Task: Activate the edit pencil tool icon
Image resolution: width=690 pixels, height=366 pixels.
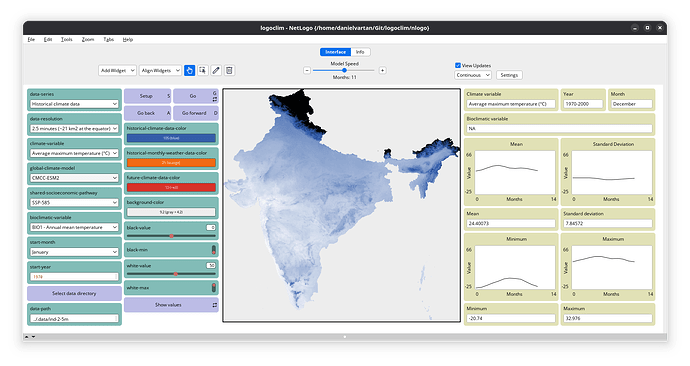Action: 216,70
